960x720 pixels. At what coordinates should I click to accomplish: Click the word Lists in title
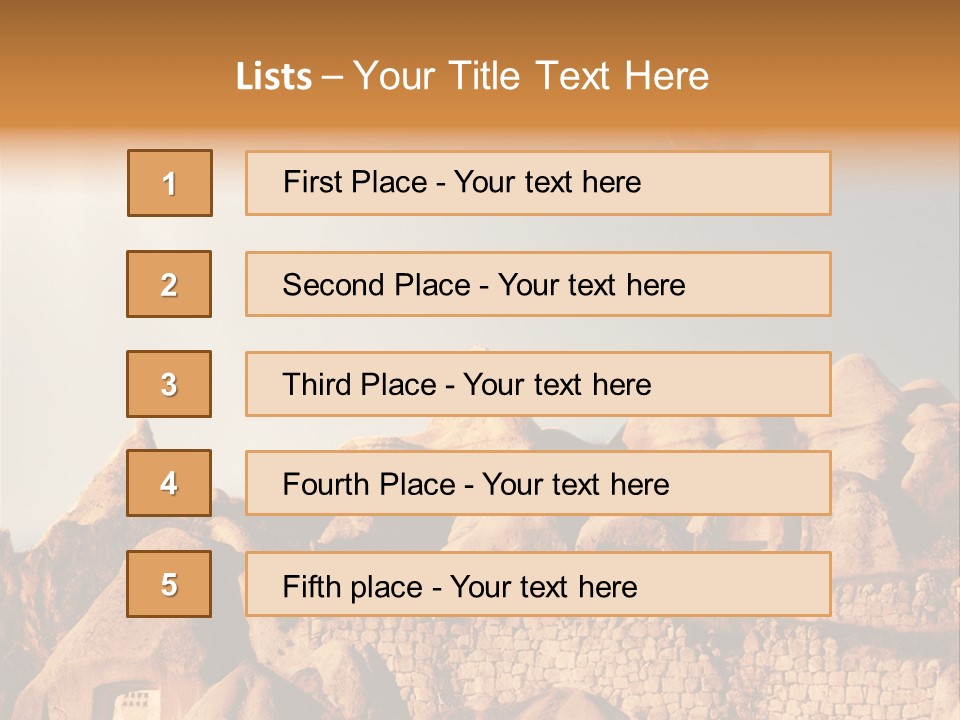point(274,77)
